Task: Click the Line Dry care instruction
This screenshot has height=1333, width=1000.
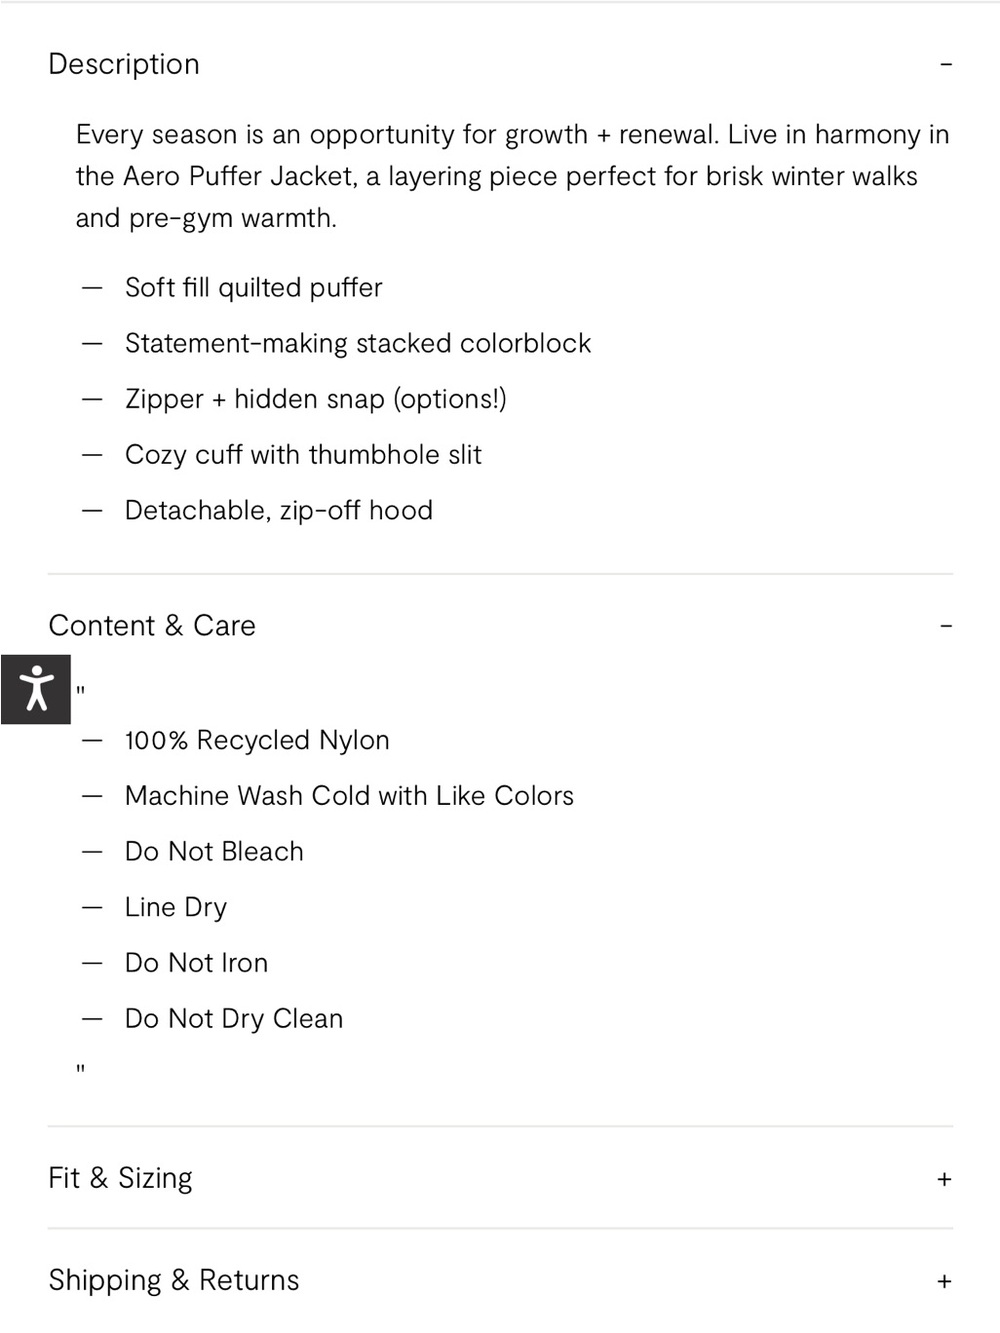Action: click(x=176, y=908)
